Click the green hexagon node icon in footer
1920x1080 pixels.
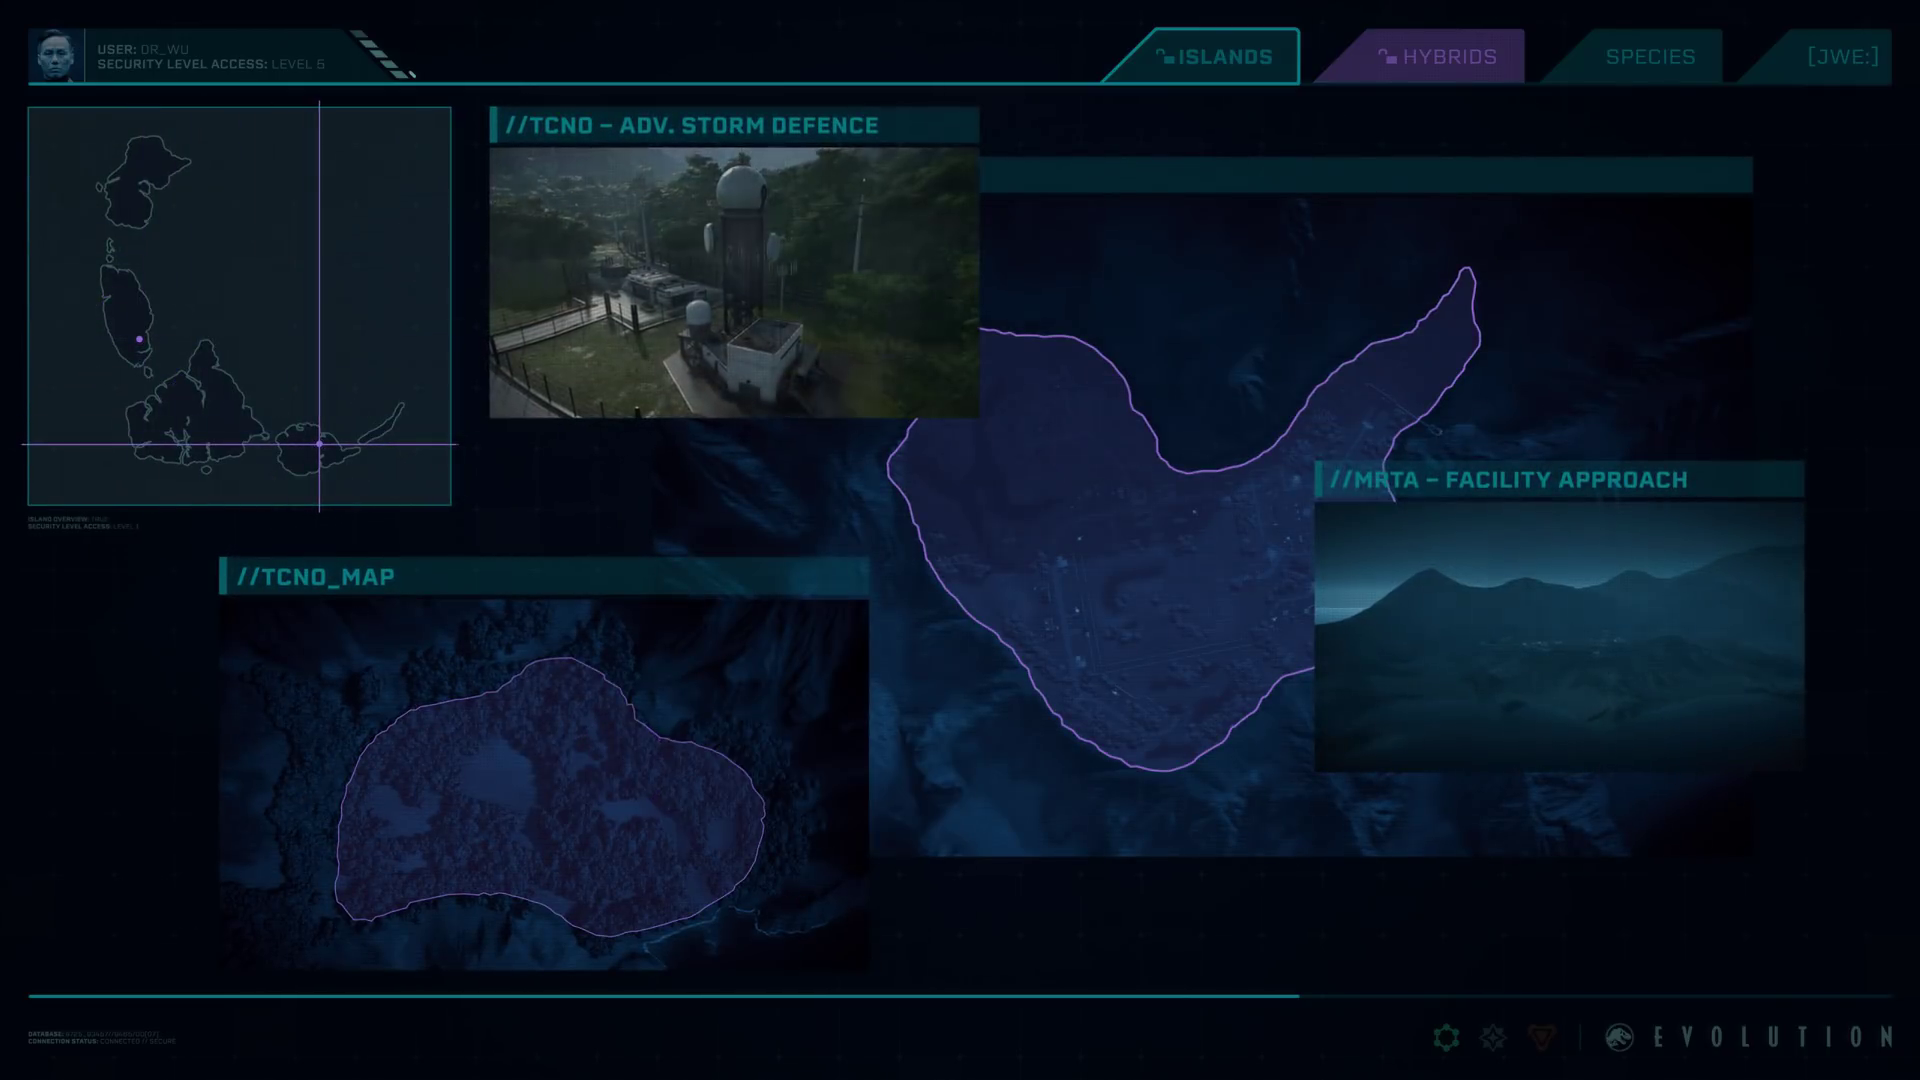point(1446,1037)
